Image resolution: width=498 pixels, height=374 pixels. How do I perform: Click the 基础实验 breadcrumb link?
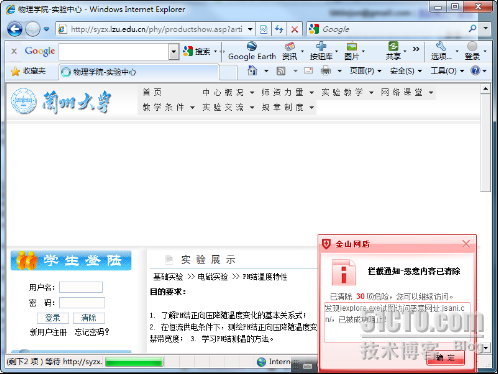tap(168, 277)
